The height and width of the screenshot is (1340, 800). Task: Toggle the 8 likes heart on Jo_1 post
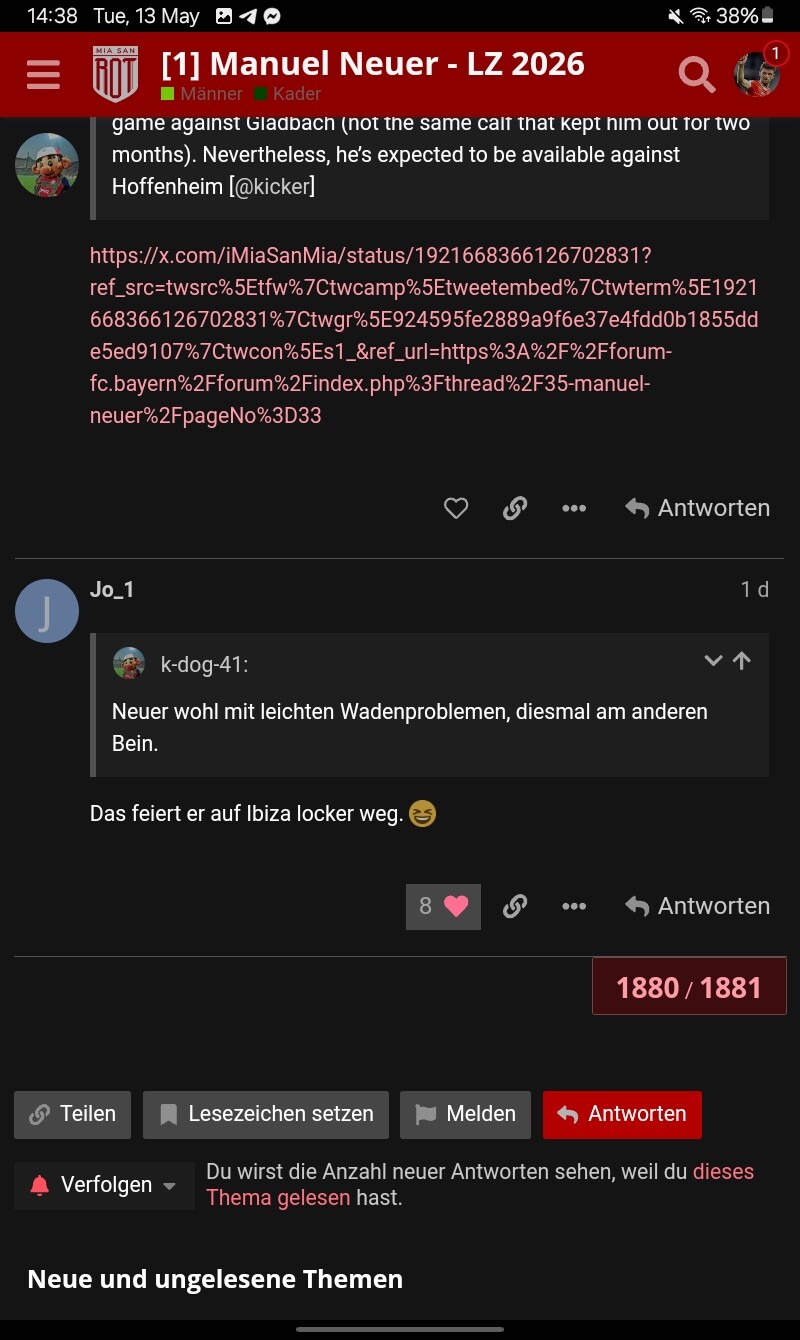(443, 906)
